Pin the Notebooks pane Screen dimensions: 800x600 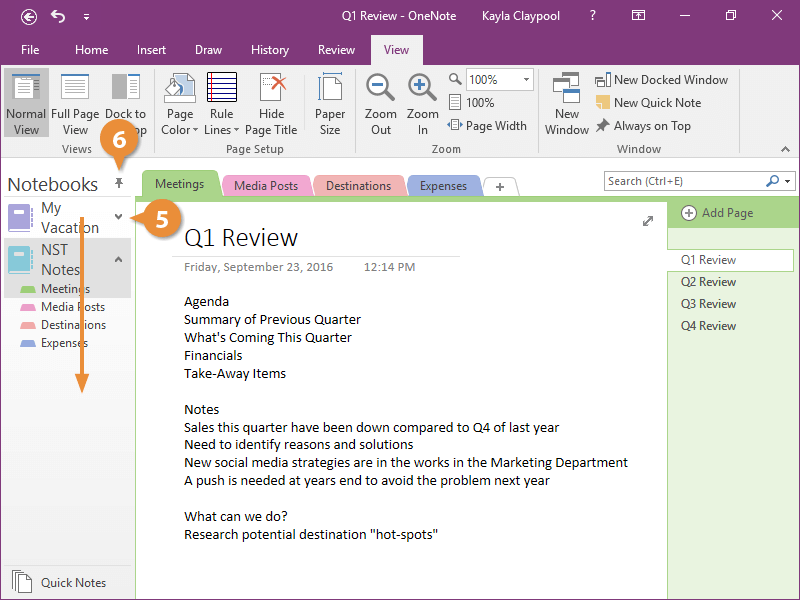tap(119, 183)
